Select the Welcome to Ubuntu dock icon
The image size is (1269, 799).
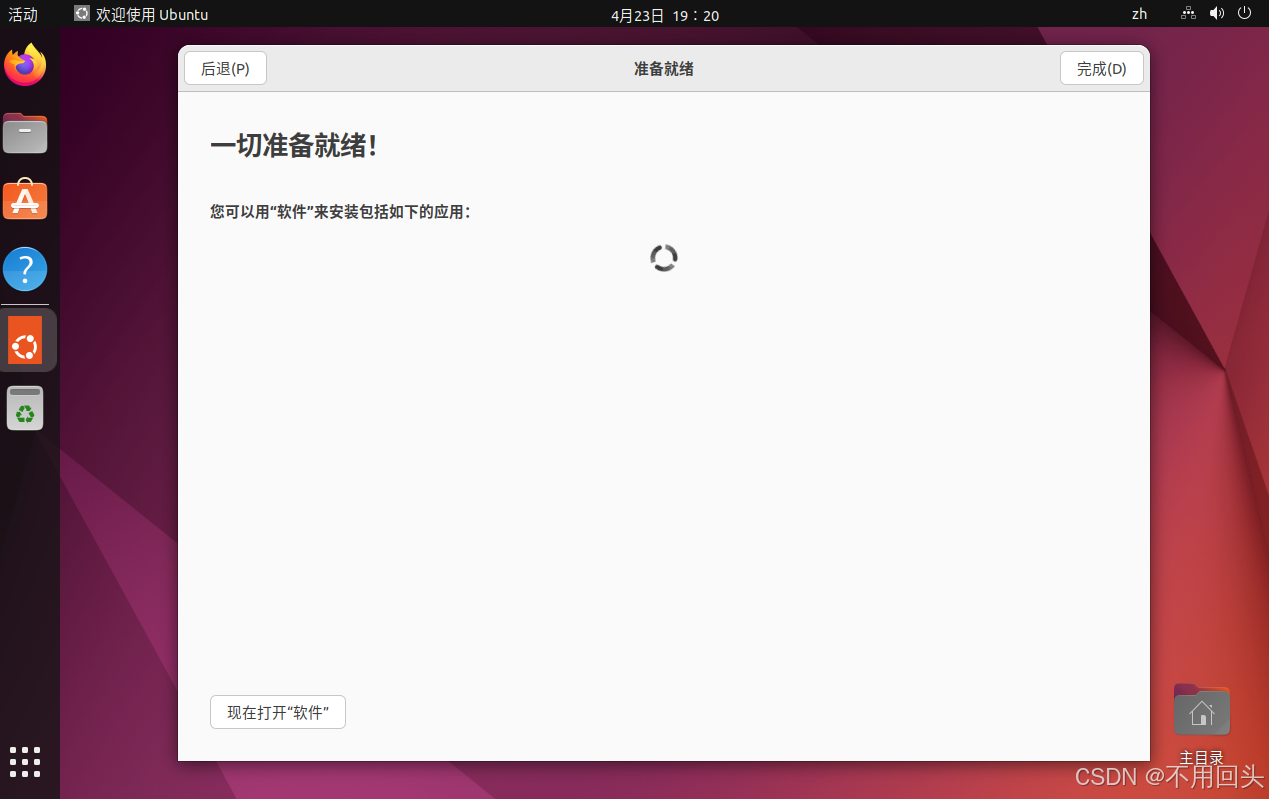[x=26, y=340]
